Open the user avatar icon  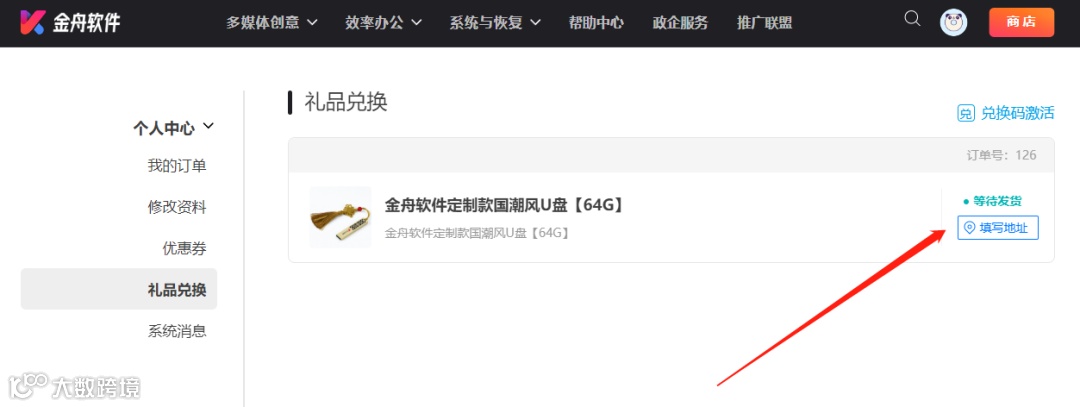pos(953,23)
